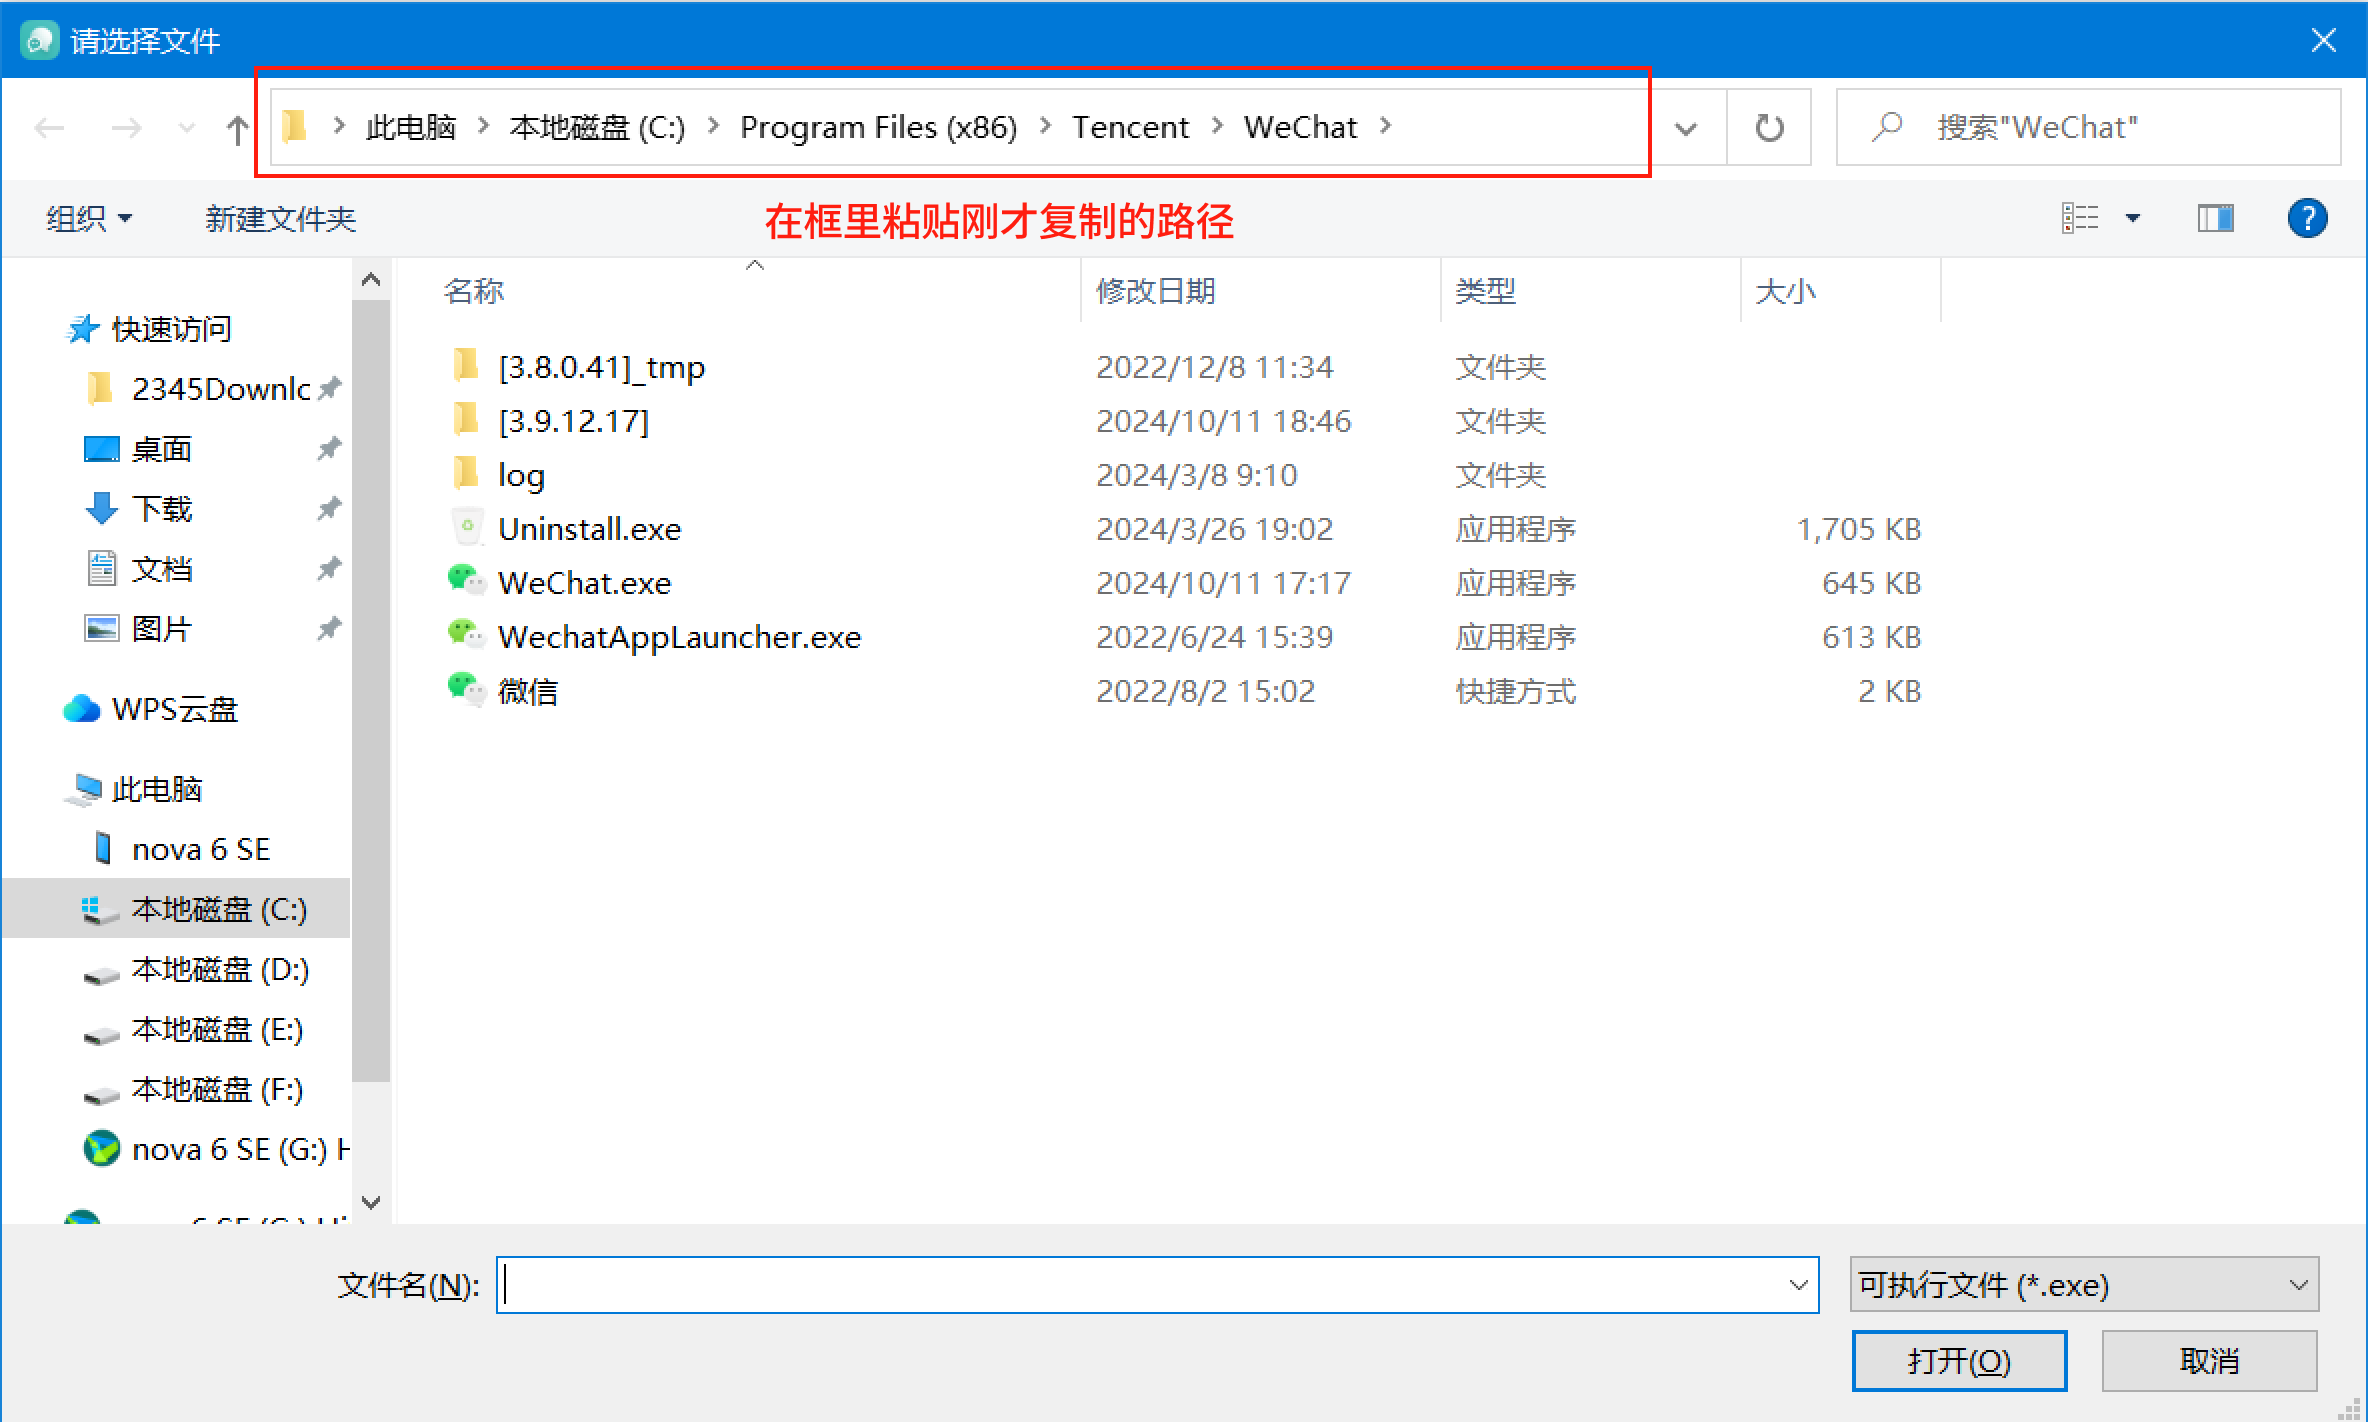Open the [3.9.12.17] folder
Screen dimensions: 2368x1422
click(573, 421)
